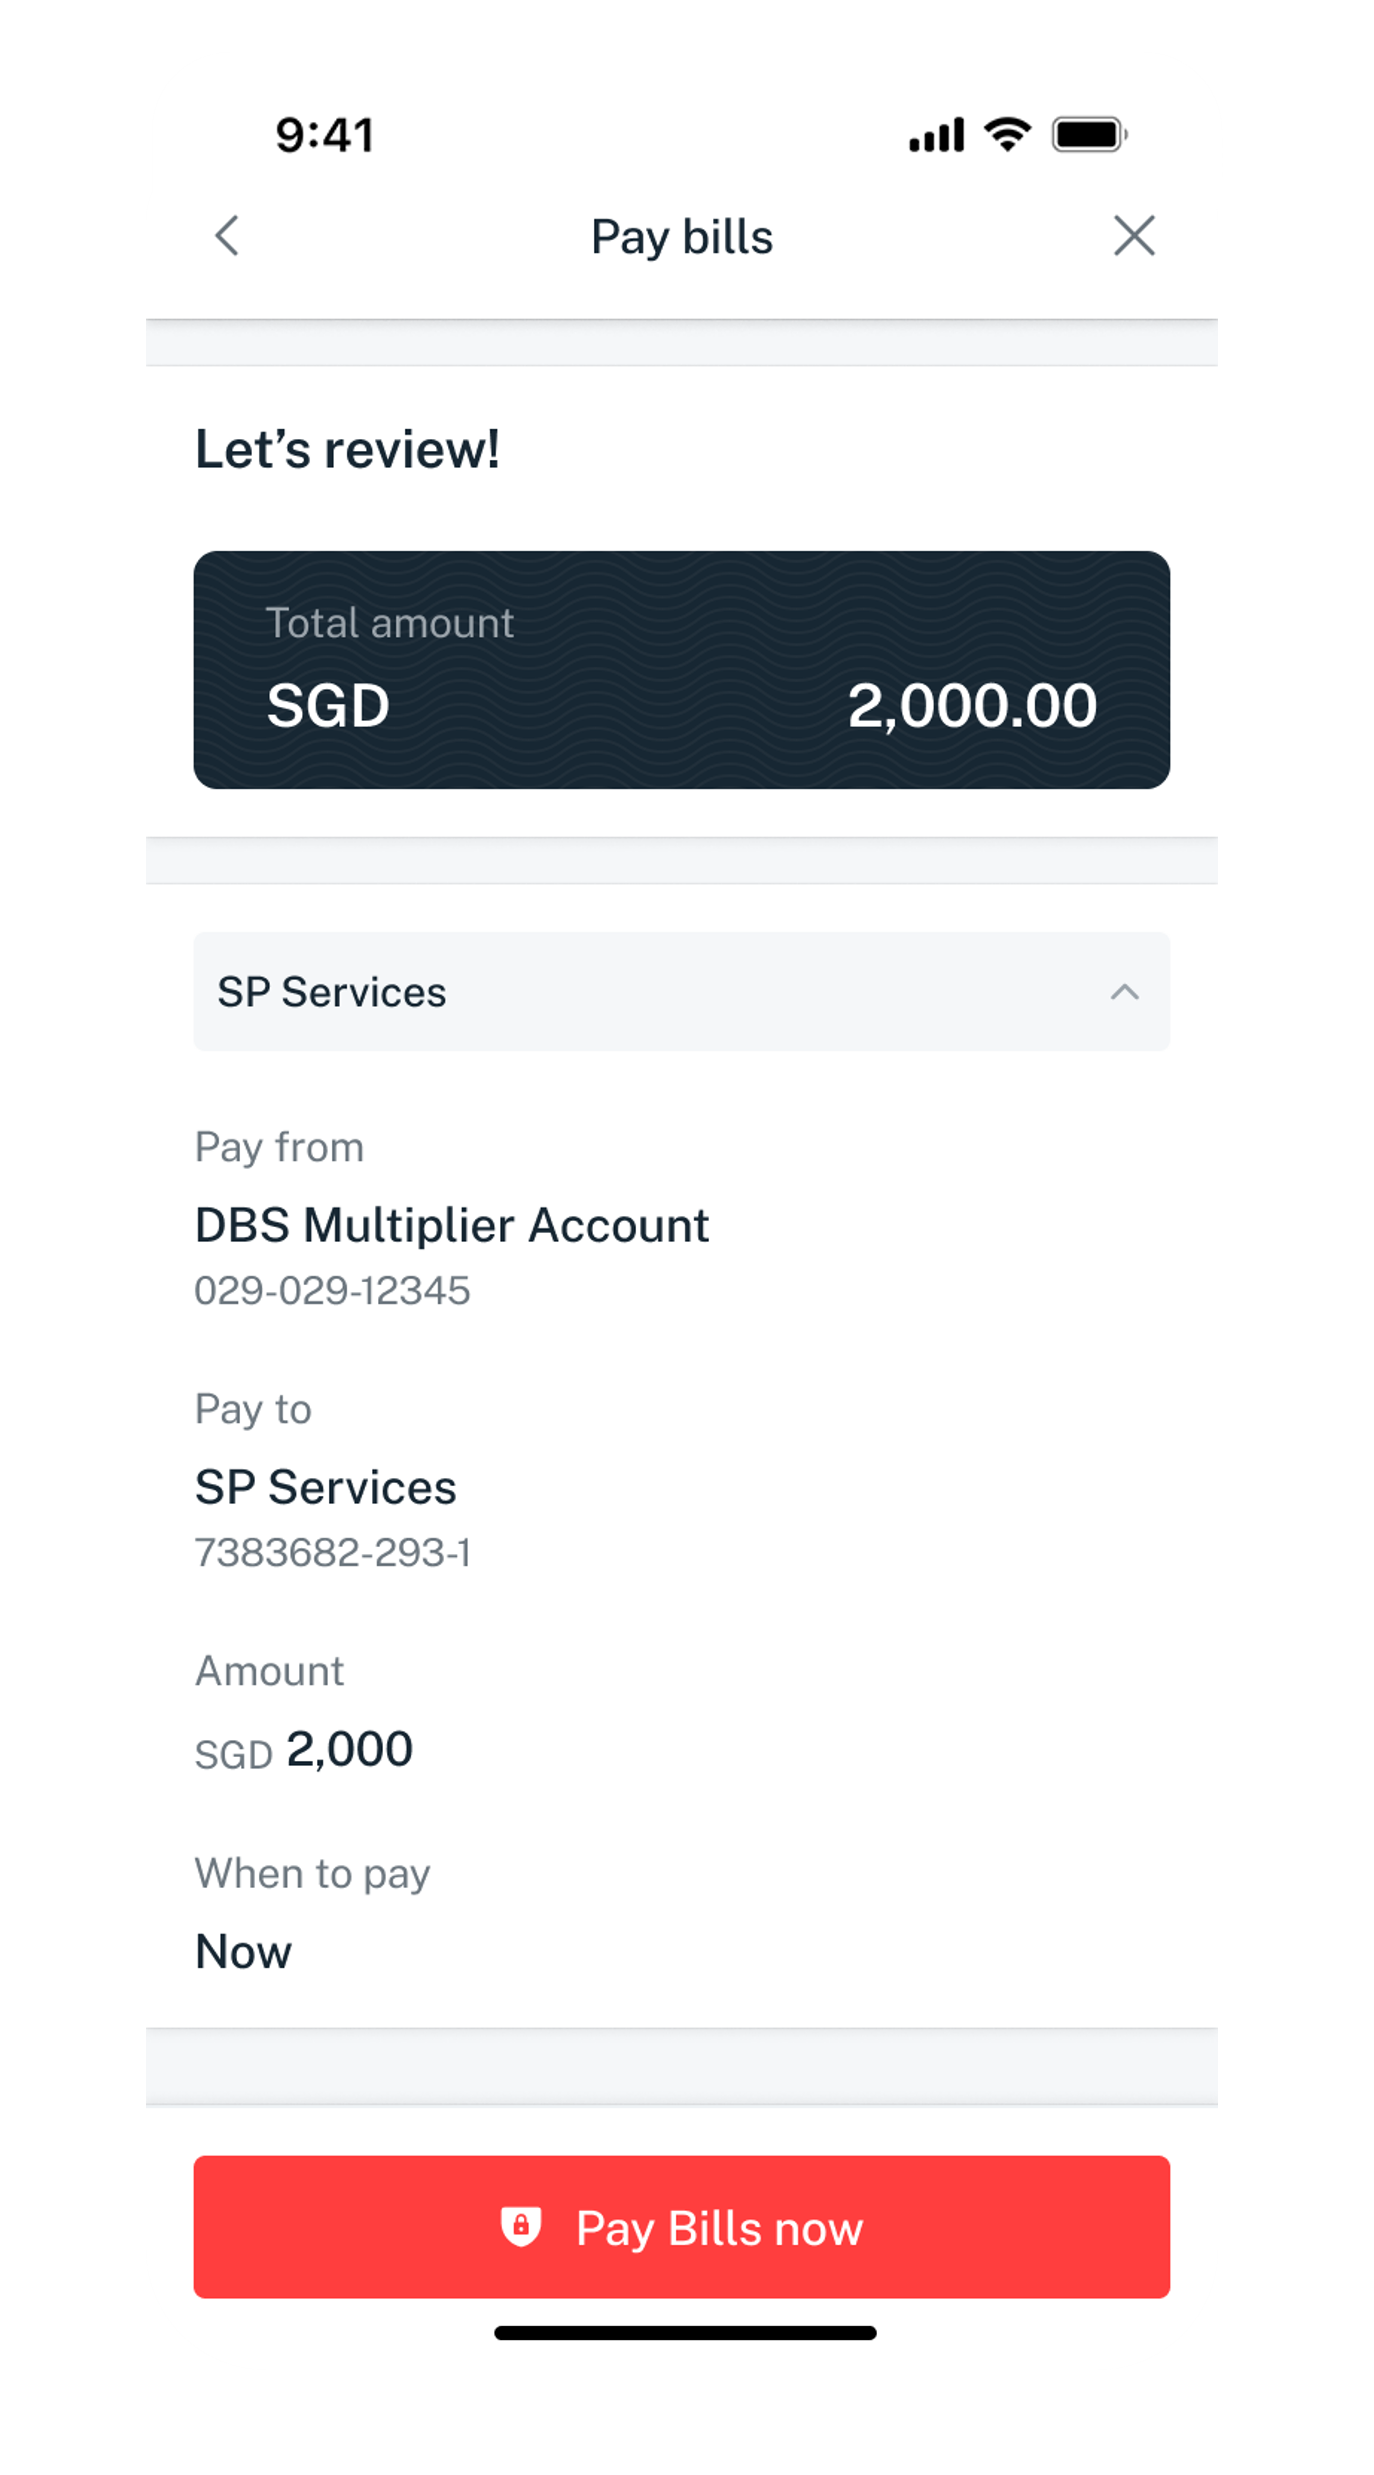Close the Pay bills screen
The width and height of the screenshot is (1374, 2475).
[x=1134, y=236]
